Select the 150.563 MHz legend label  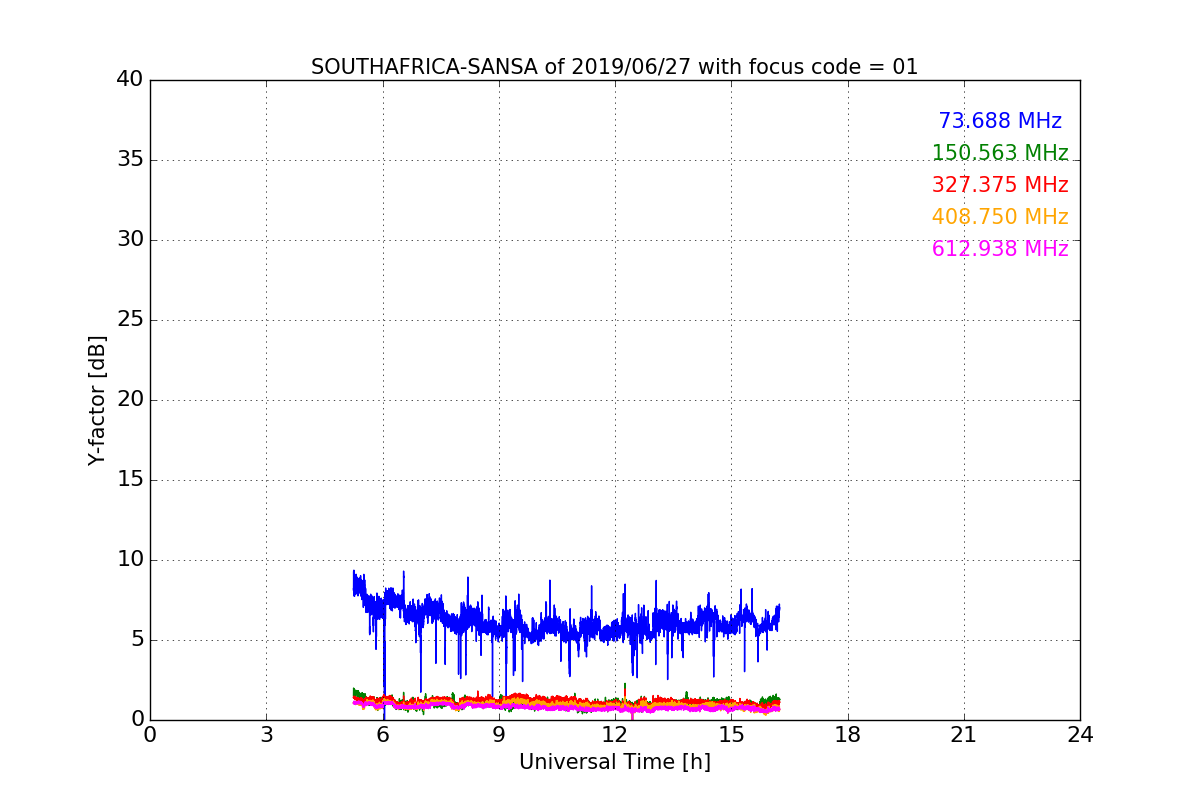1000,153
